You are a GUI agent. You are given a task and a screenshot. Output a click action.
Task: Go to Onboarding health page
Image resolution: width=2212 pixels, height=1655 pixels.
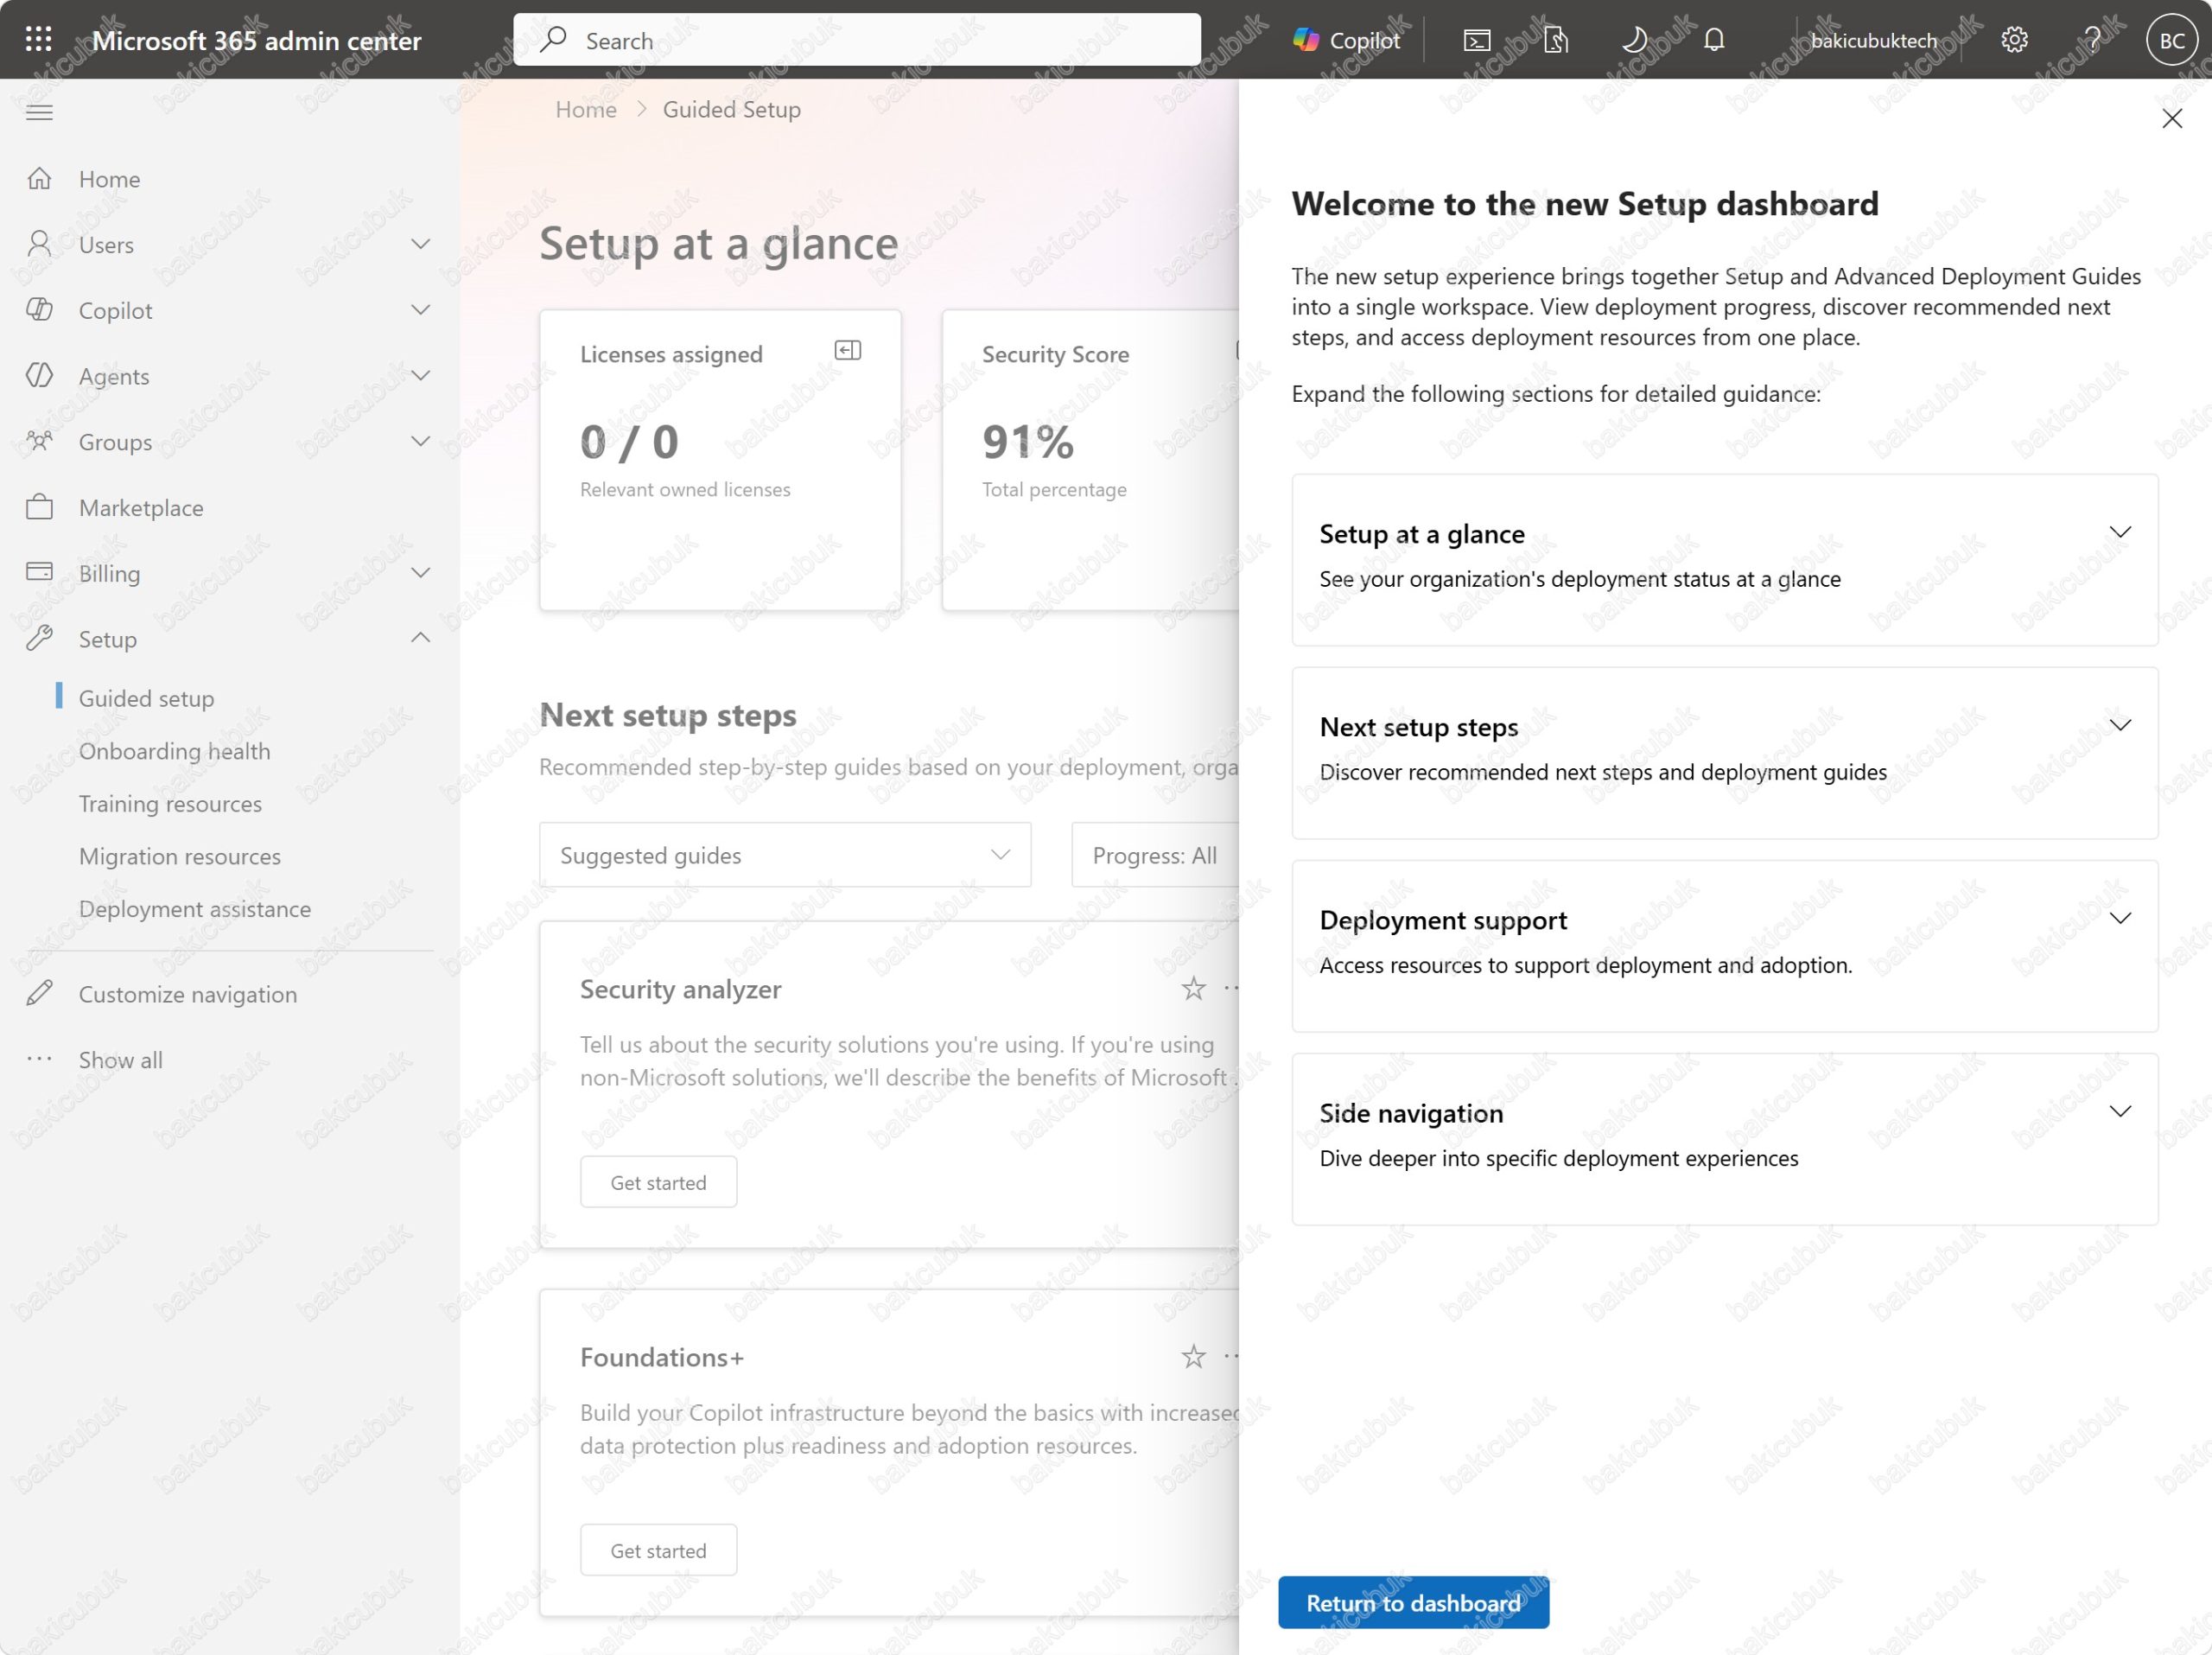pos(175,751)
